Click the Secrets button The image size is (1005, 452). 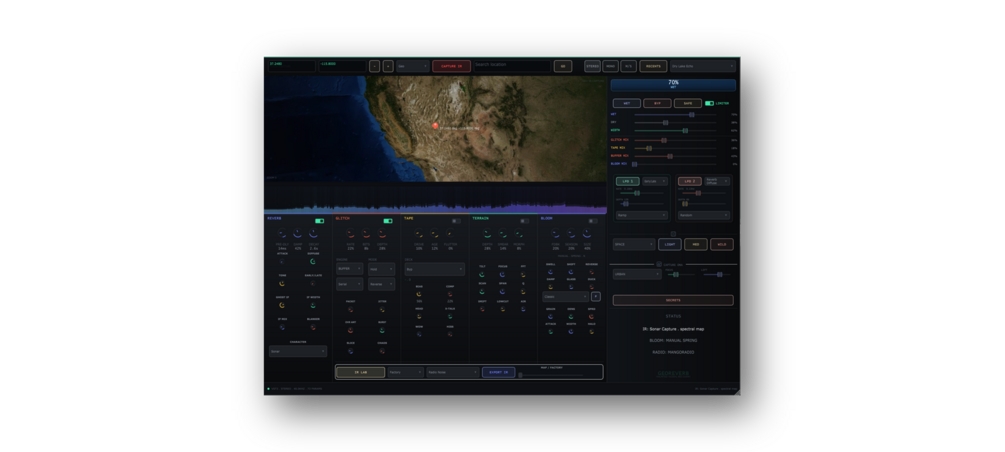point(673,300)
